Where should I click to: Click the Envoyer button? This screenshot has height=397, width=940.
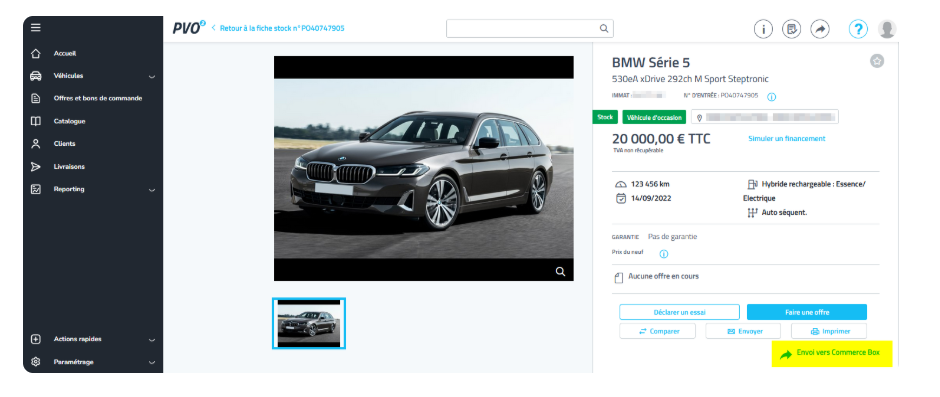743,331
